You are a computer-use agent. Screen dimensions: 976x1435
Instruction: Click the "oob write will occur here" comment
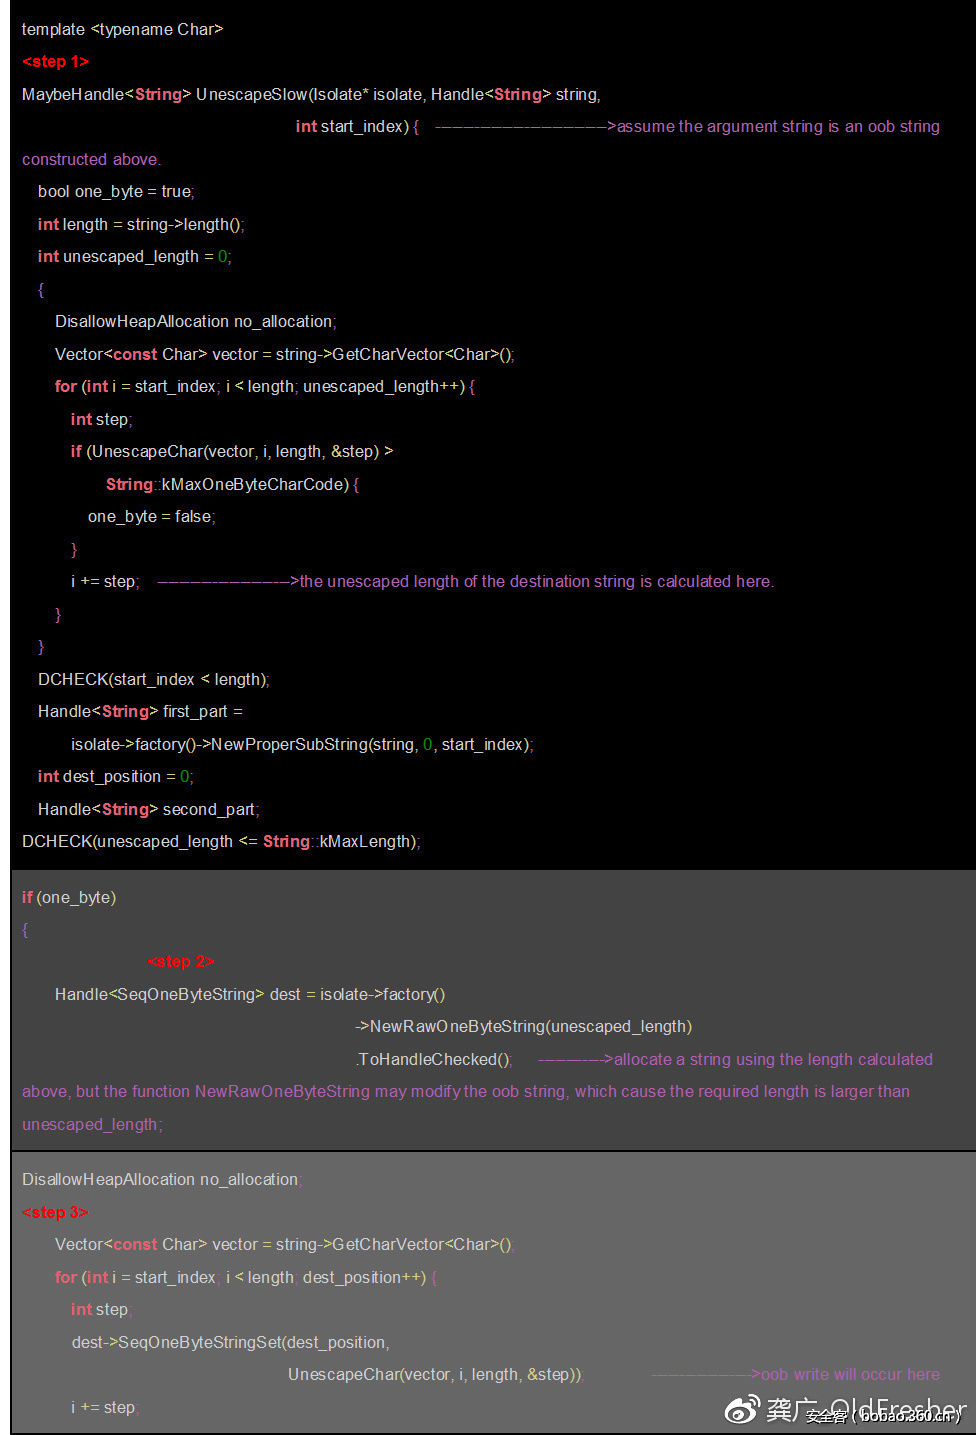tap(850, 1375)
